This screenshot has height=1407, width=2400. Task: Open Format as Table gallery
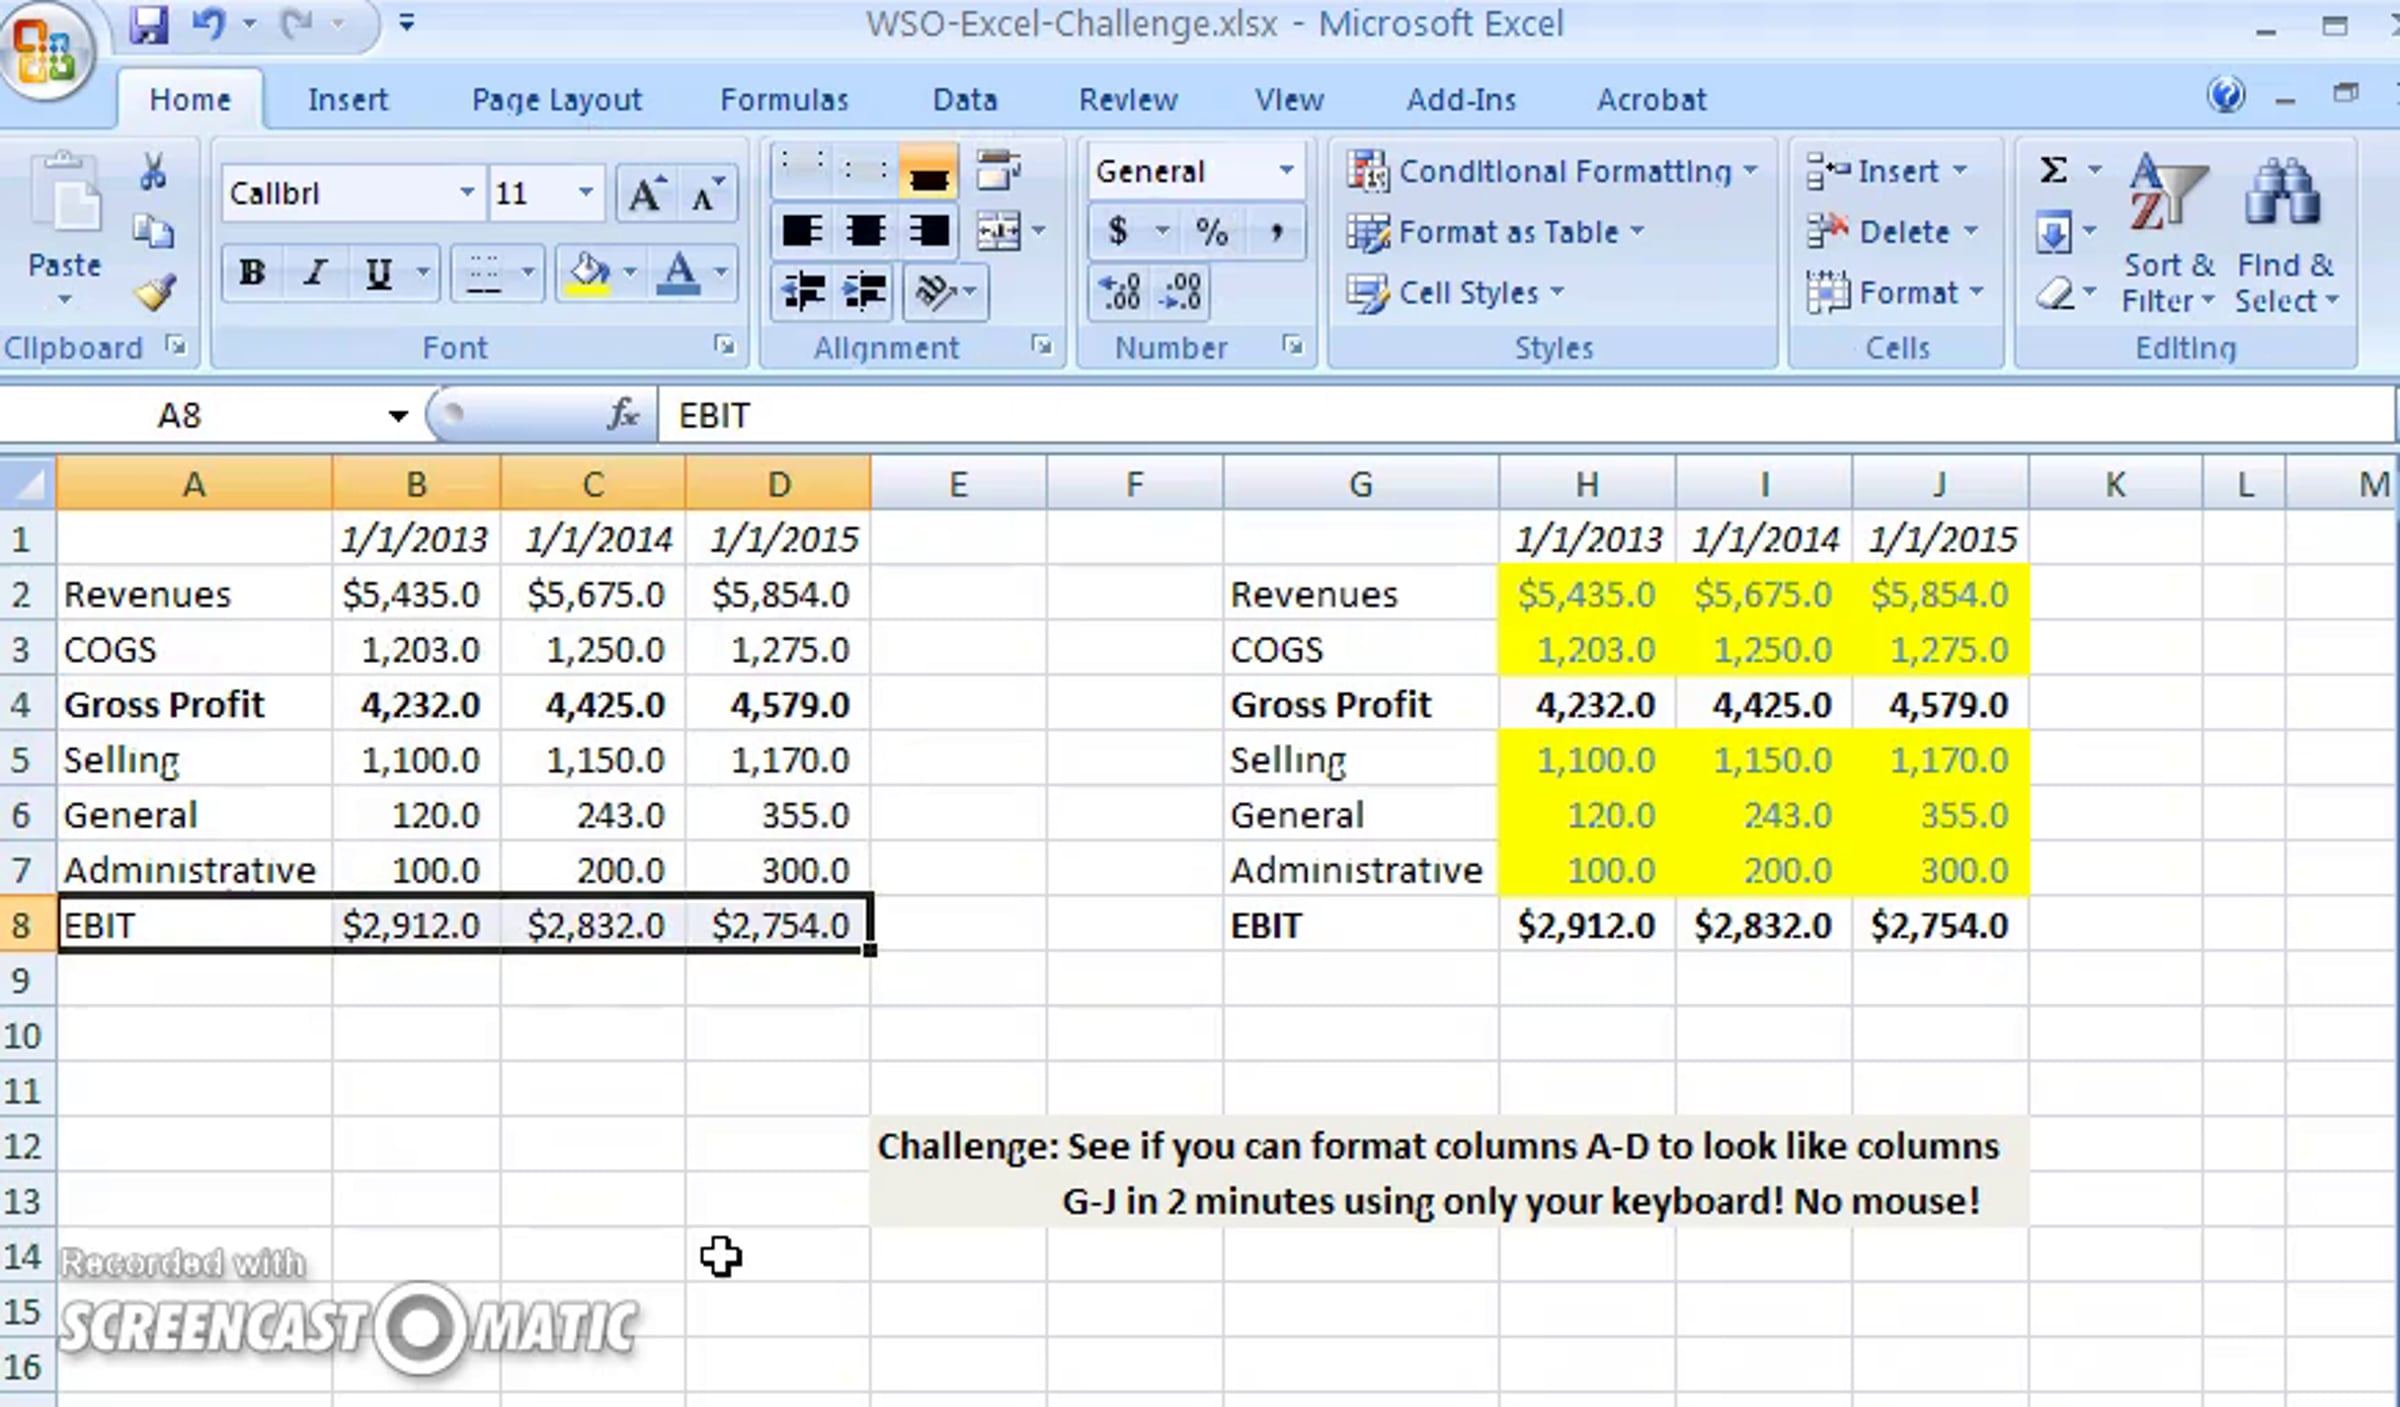click(x=1496, y=232)
